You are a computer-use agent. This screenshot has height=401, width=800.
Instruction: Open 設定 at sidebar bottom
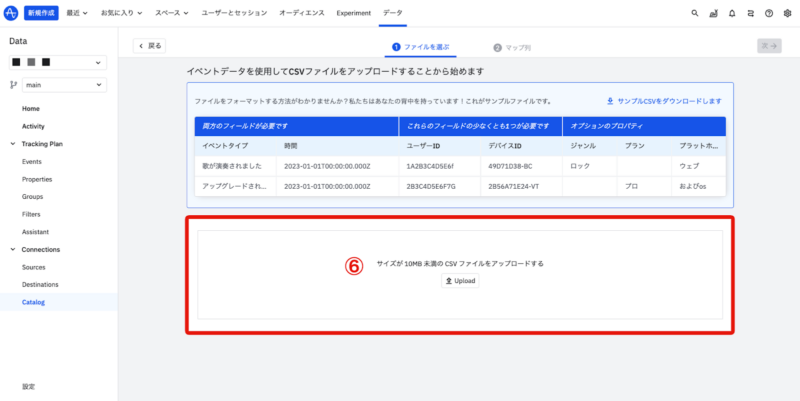(29, 387)
